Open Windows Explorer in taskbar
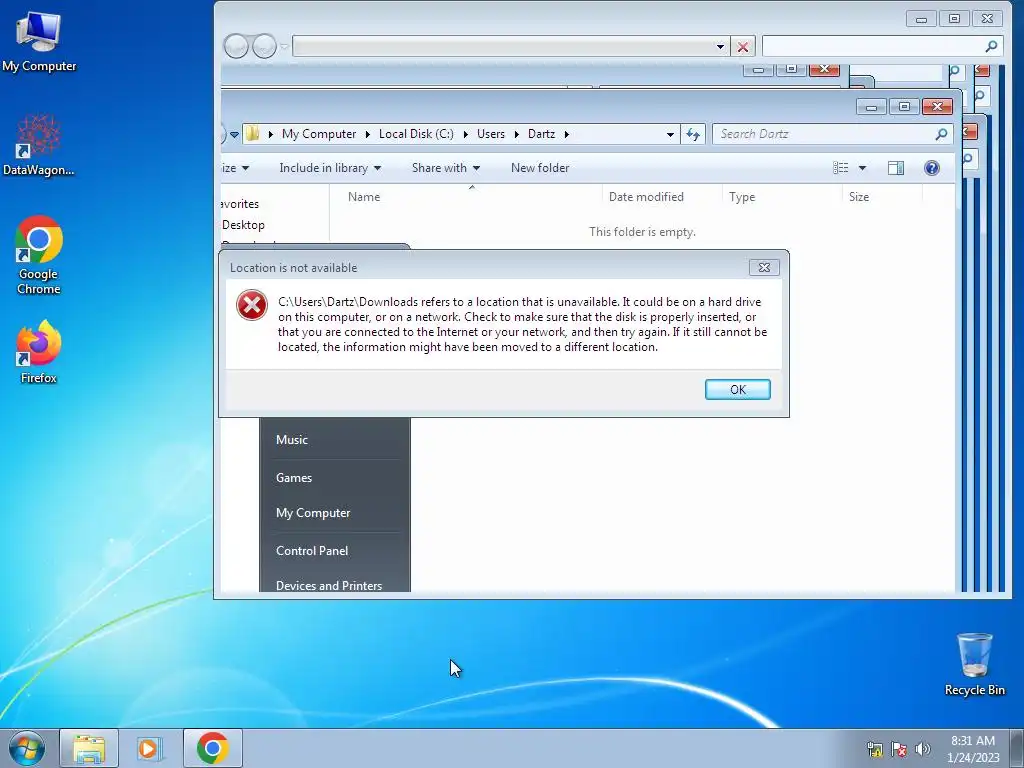 pyautogui.click(x=89, y=748)
